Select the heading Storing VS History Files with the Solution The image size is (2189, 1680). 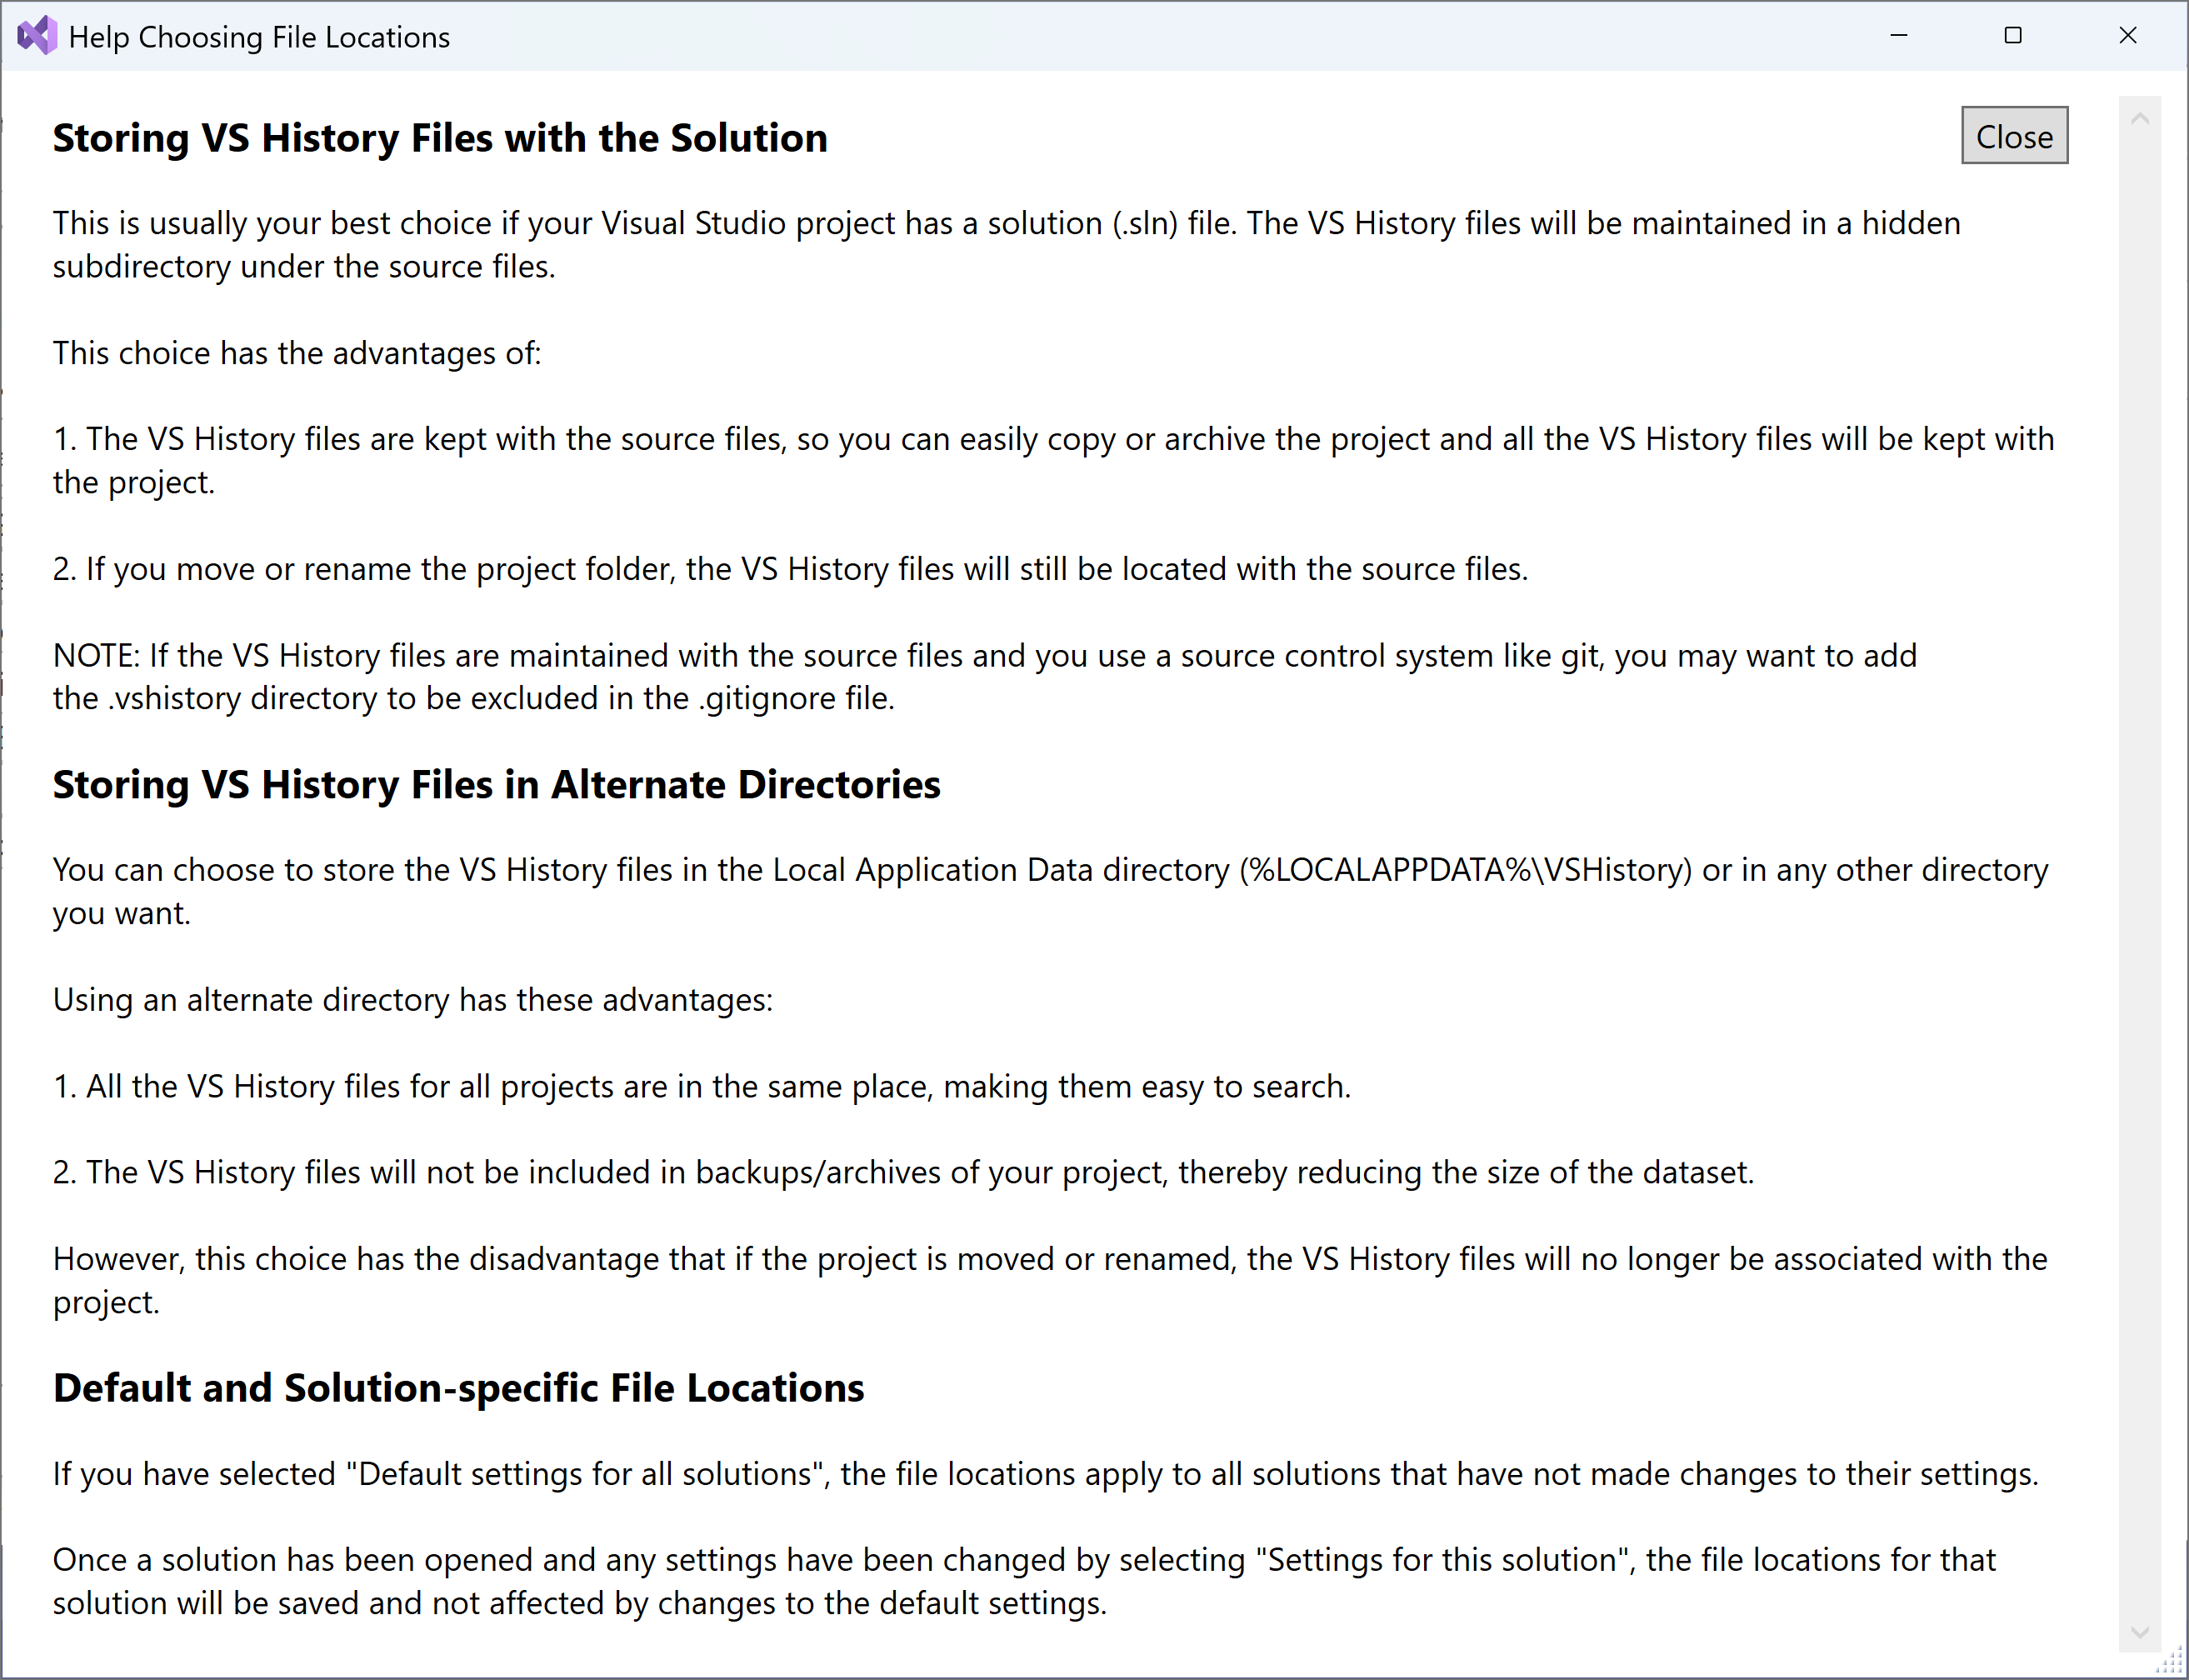[439, 138]
